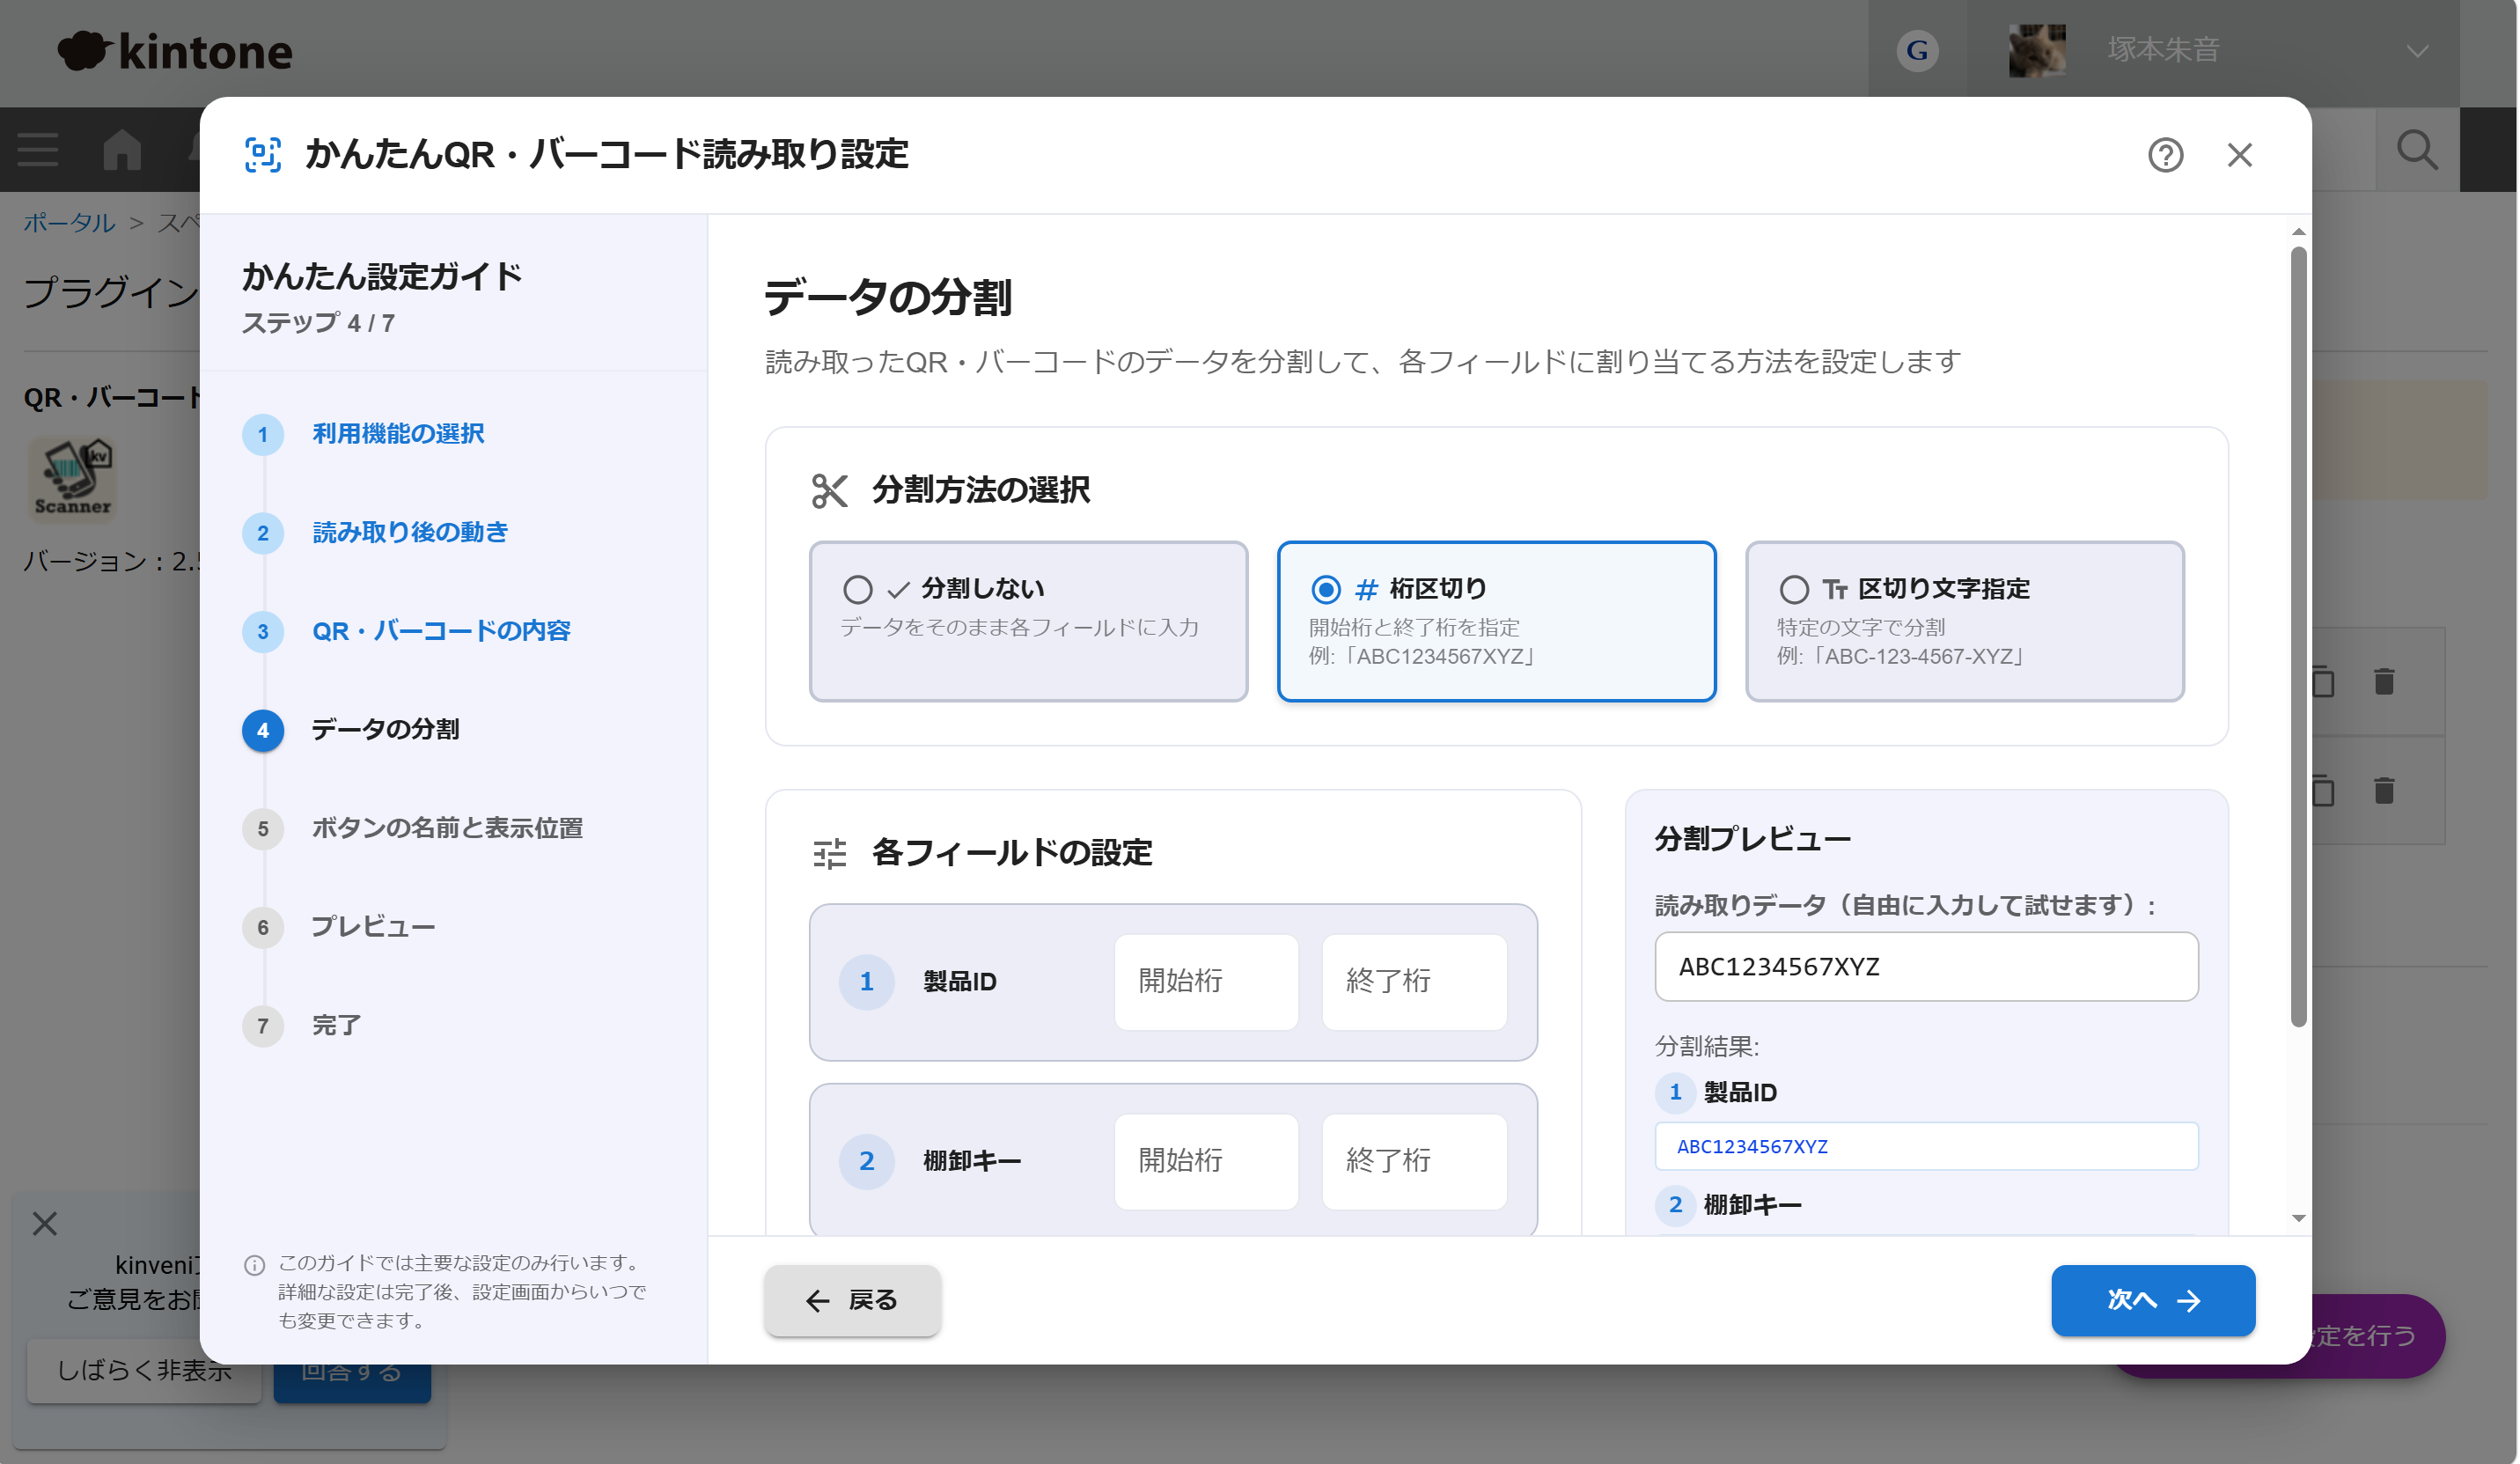
Task: Click the 開始桁 field for 棚卸キー
Action: point(1206,1161)
